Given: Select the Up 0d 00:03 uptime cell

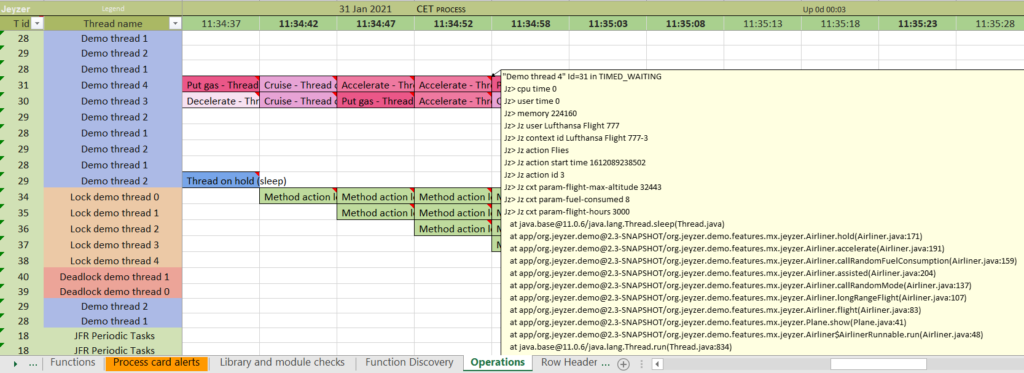Looking at the screenshot, I should (x=824, y=10).
